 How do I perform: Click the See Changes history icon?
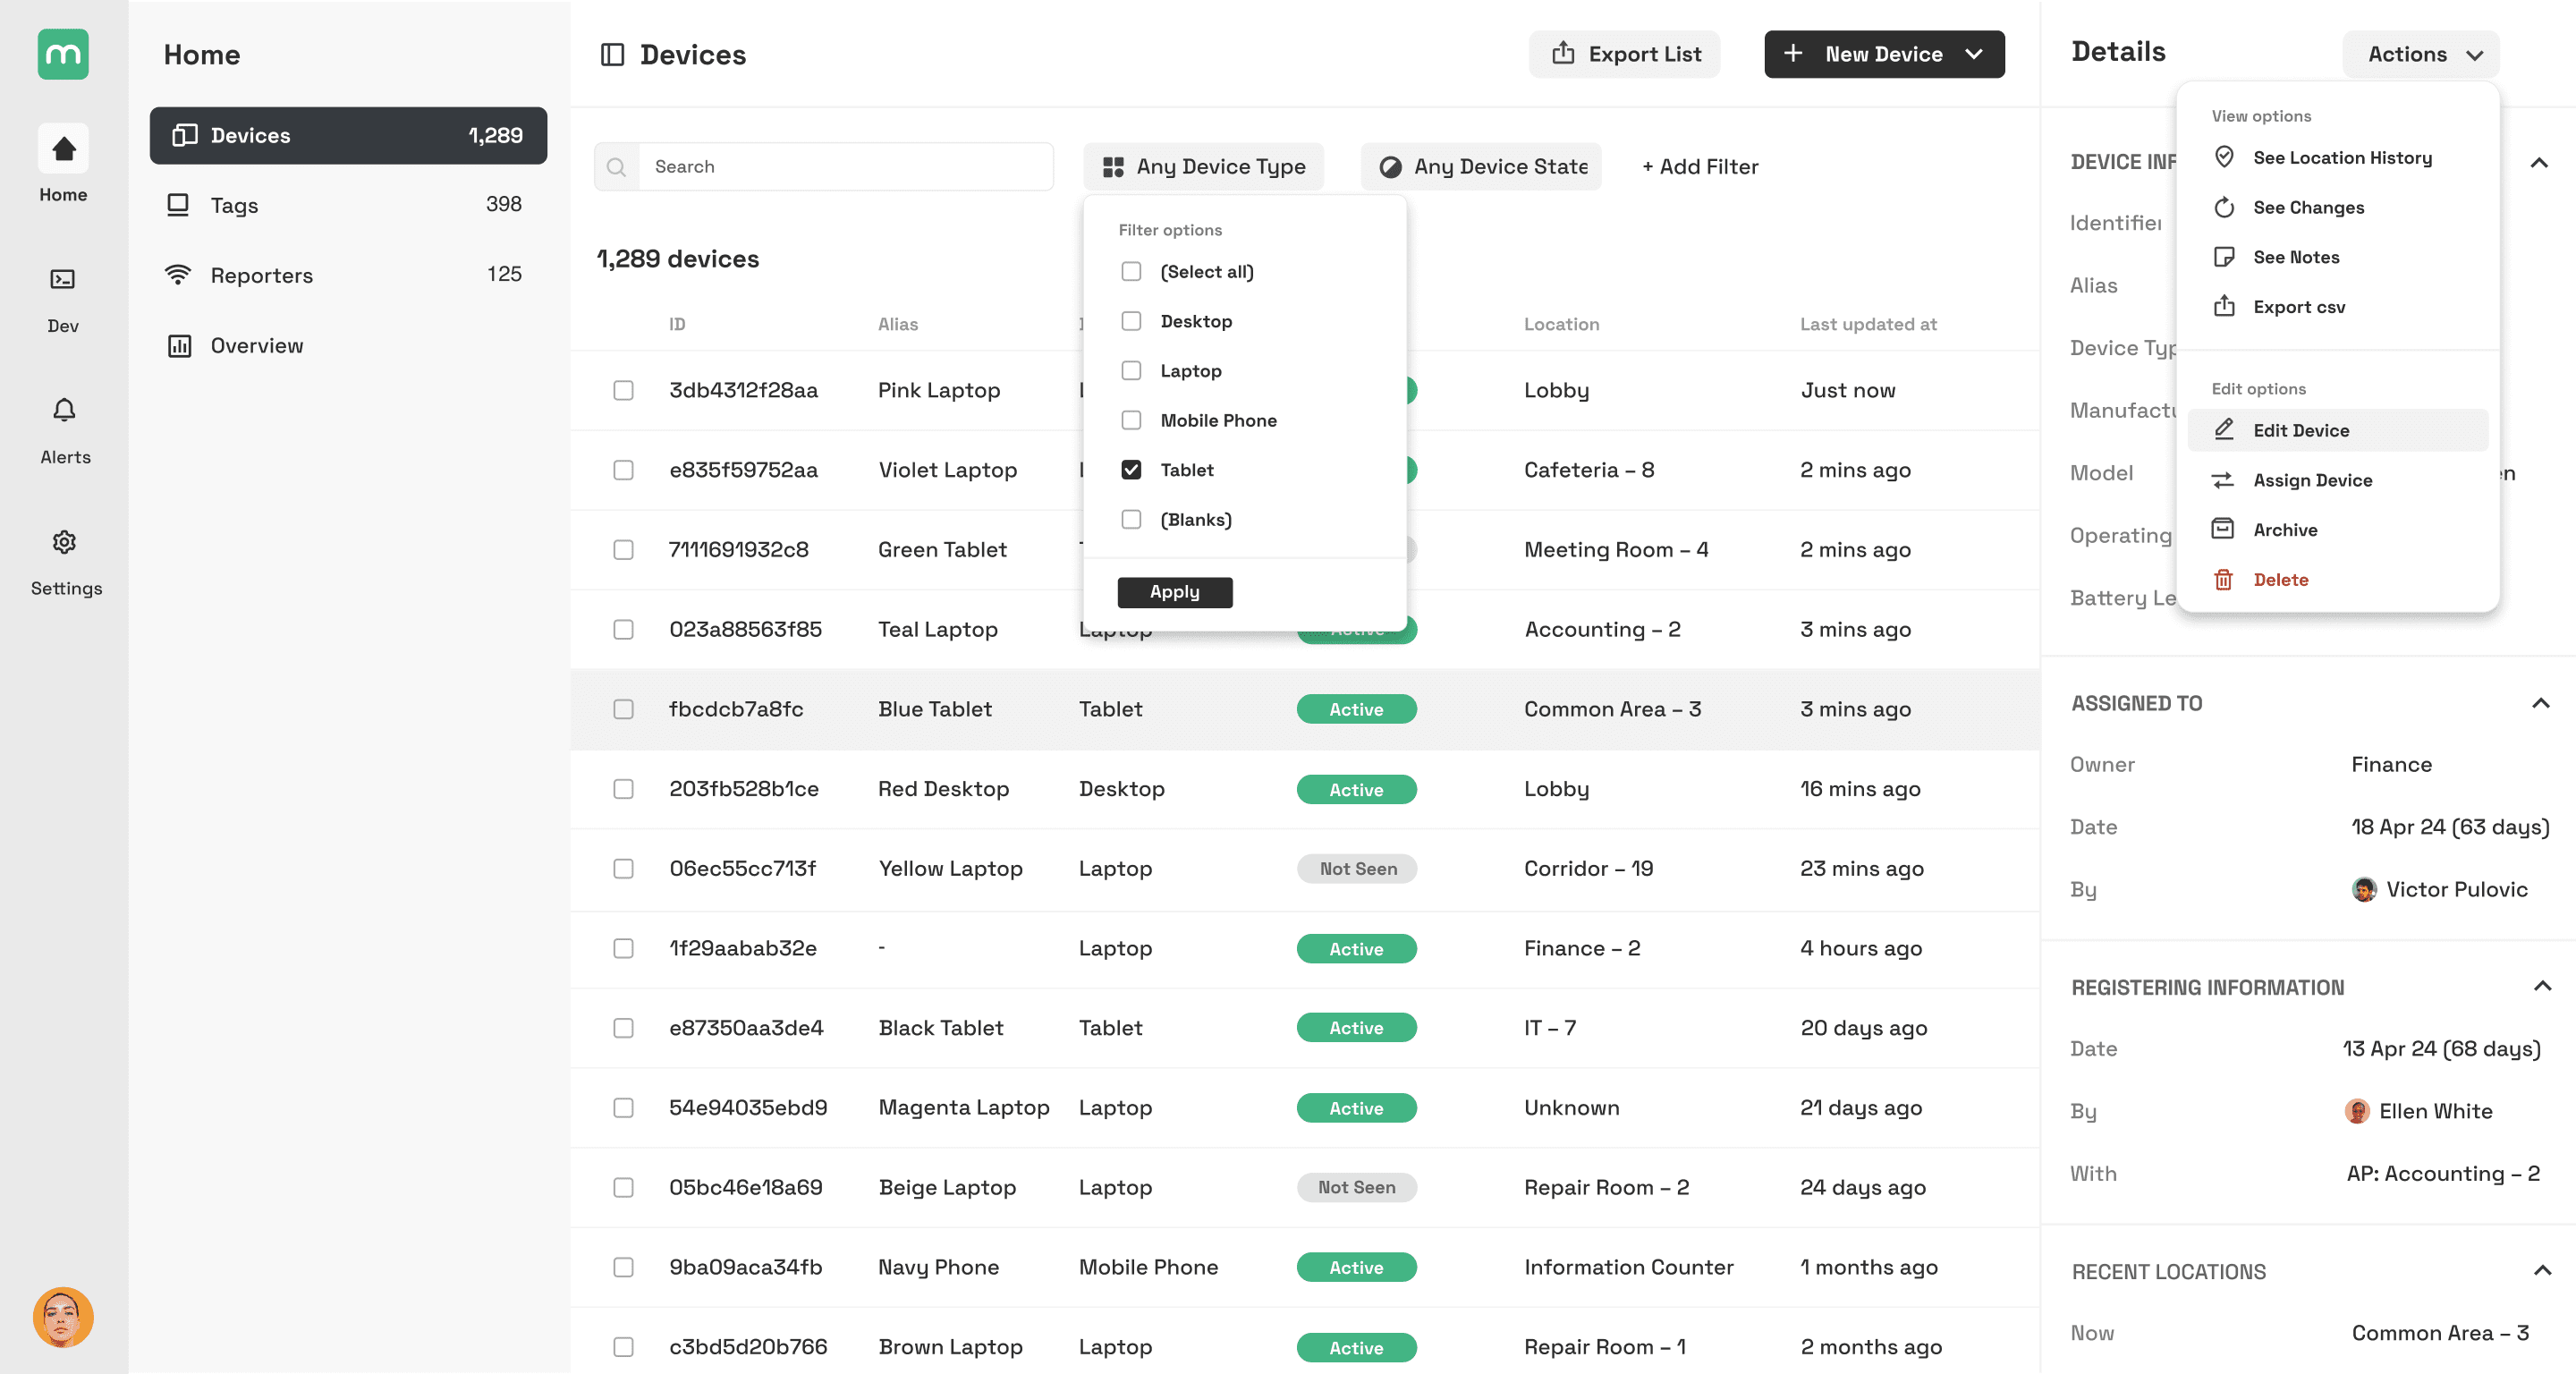(2224, 207)
